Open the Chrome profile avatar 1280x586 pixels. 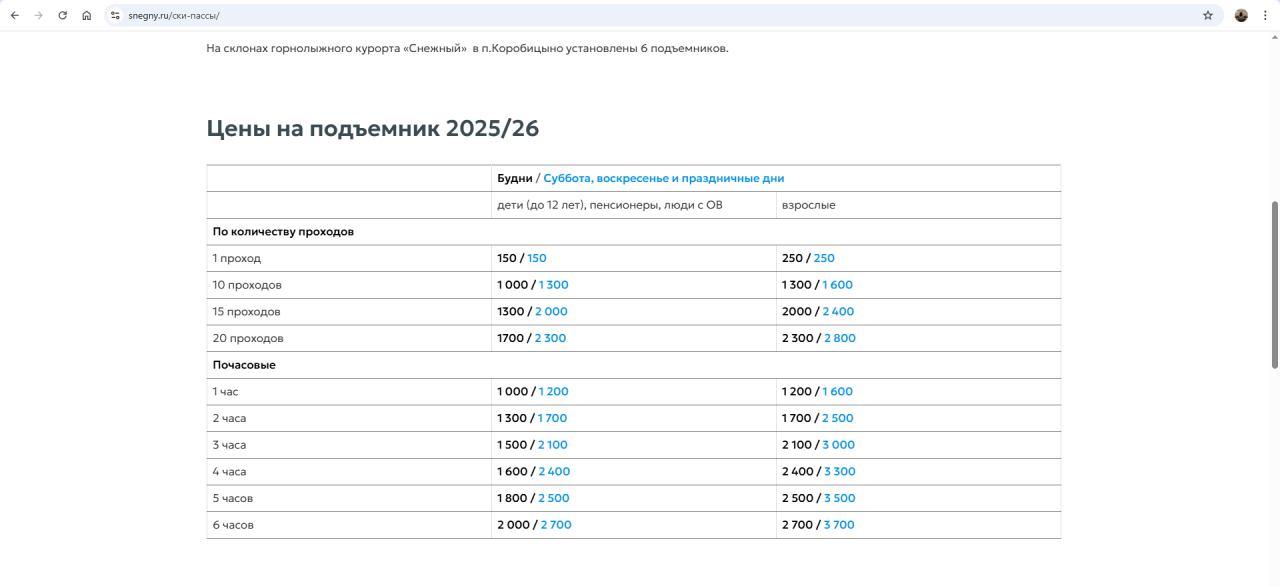point(1241,15)
